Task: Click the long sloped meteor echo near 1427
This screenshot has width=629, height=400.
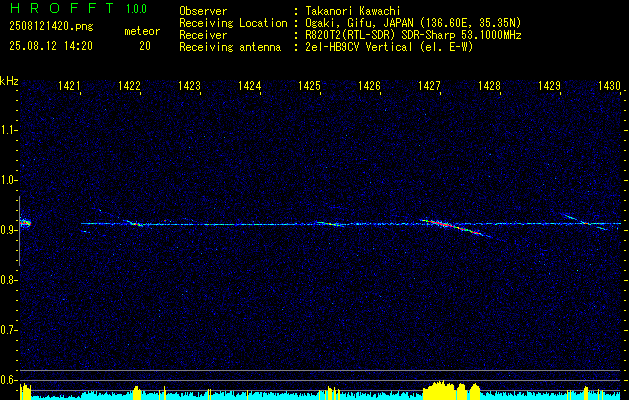Action: [x=457, y=228]
